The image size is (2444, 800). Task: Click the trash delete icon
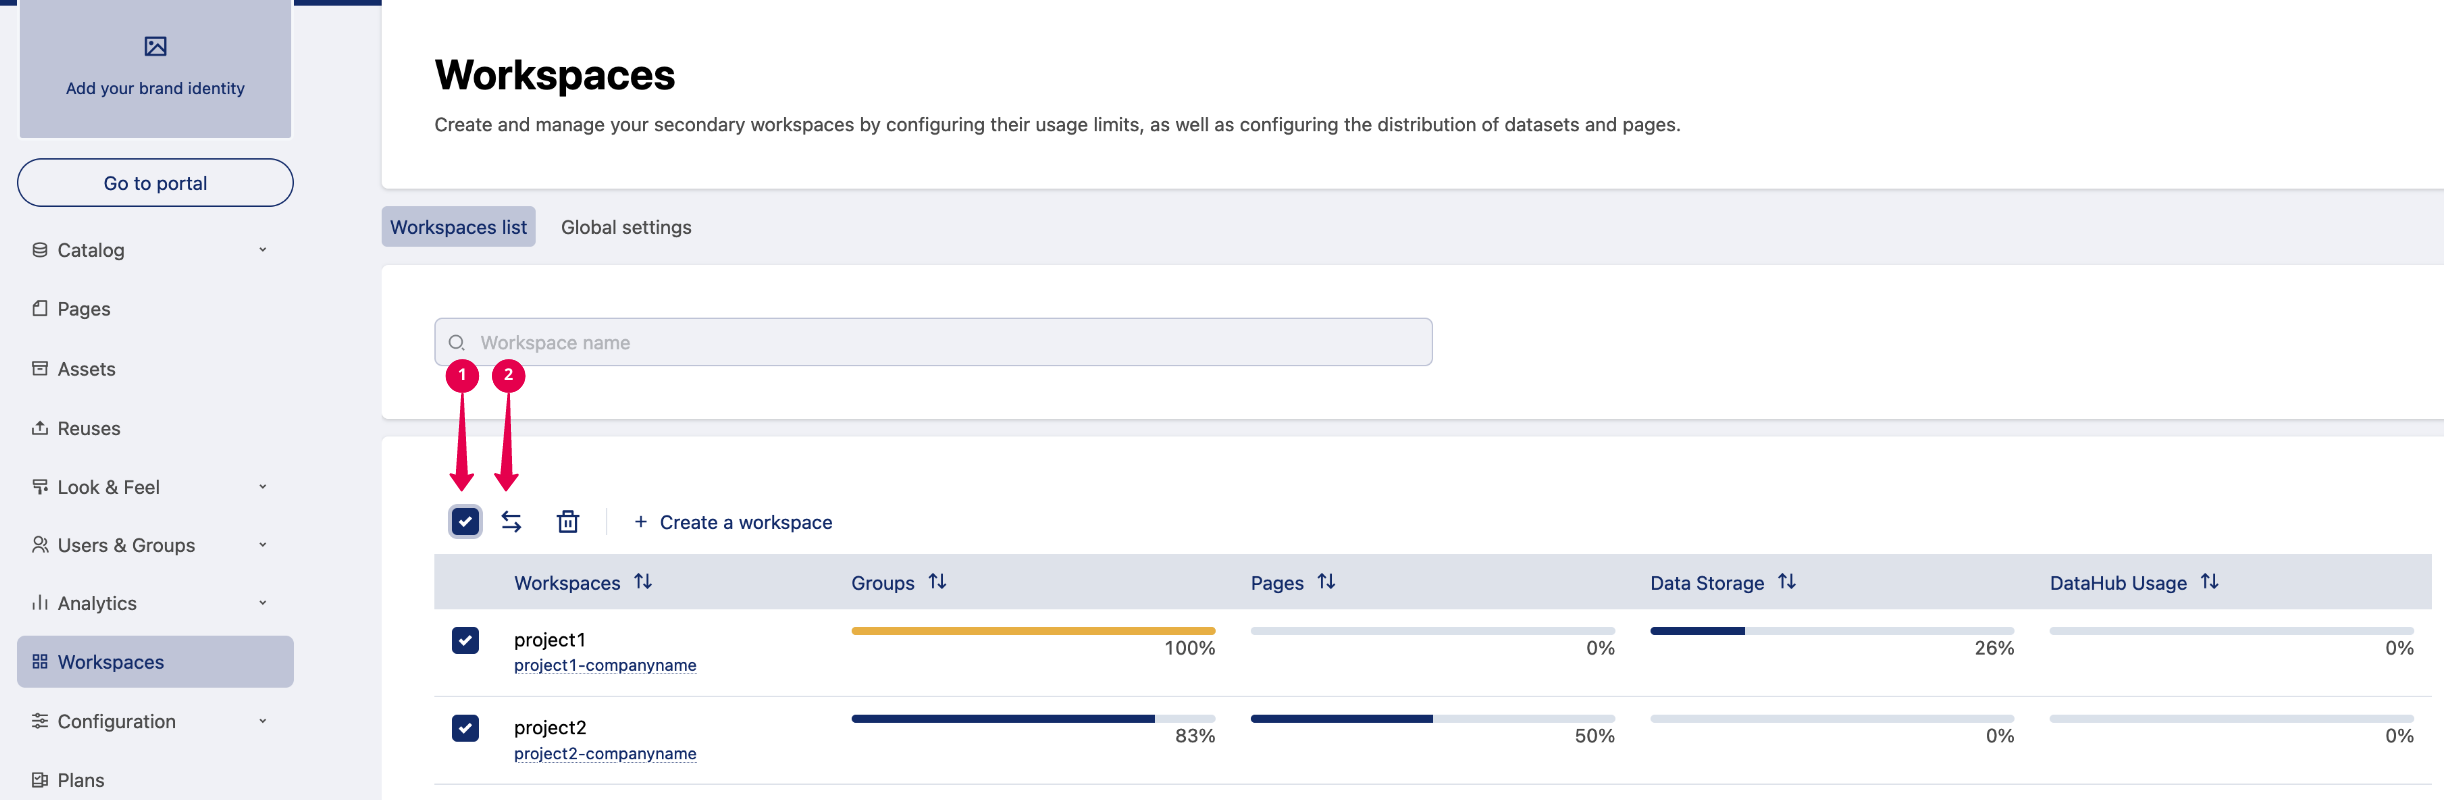point(568,522)
